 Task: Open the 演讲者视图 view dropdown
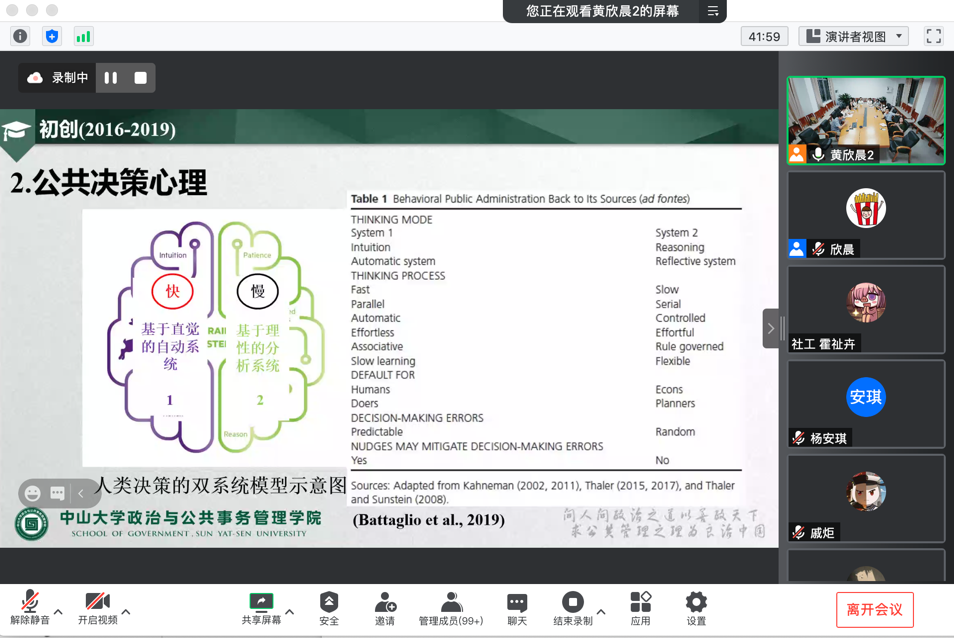854,37
